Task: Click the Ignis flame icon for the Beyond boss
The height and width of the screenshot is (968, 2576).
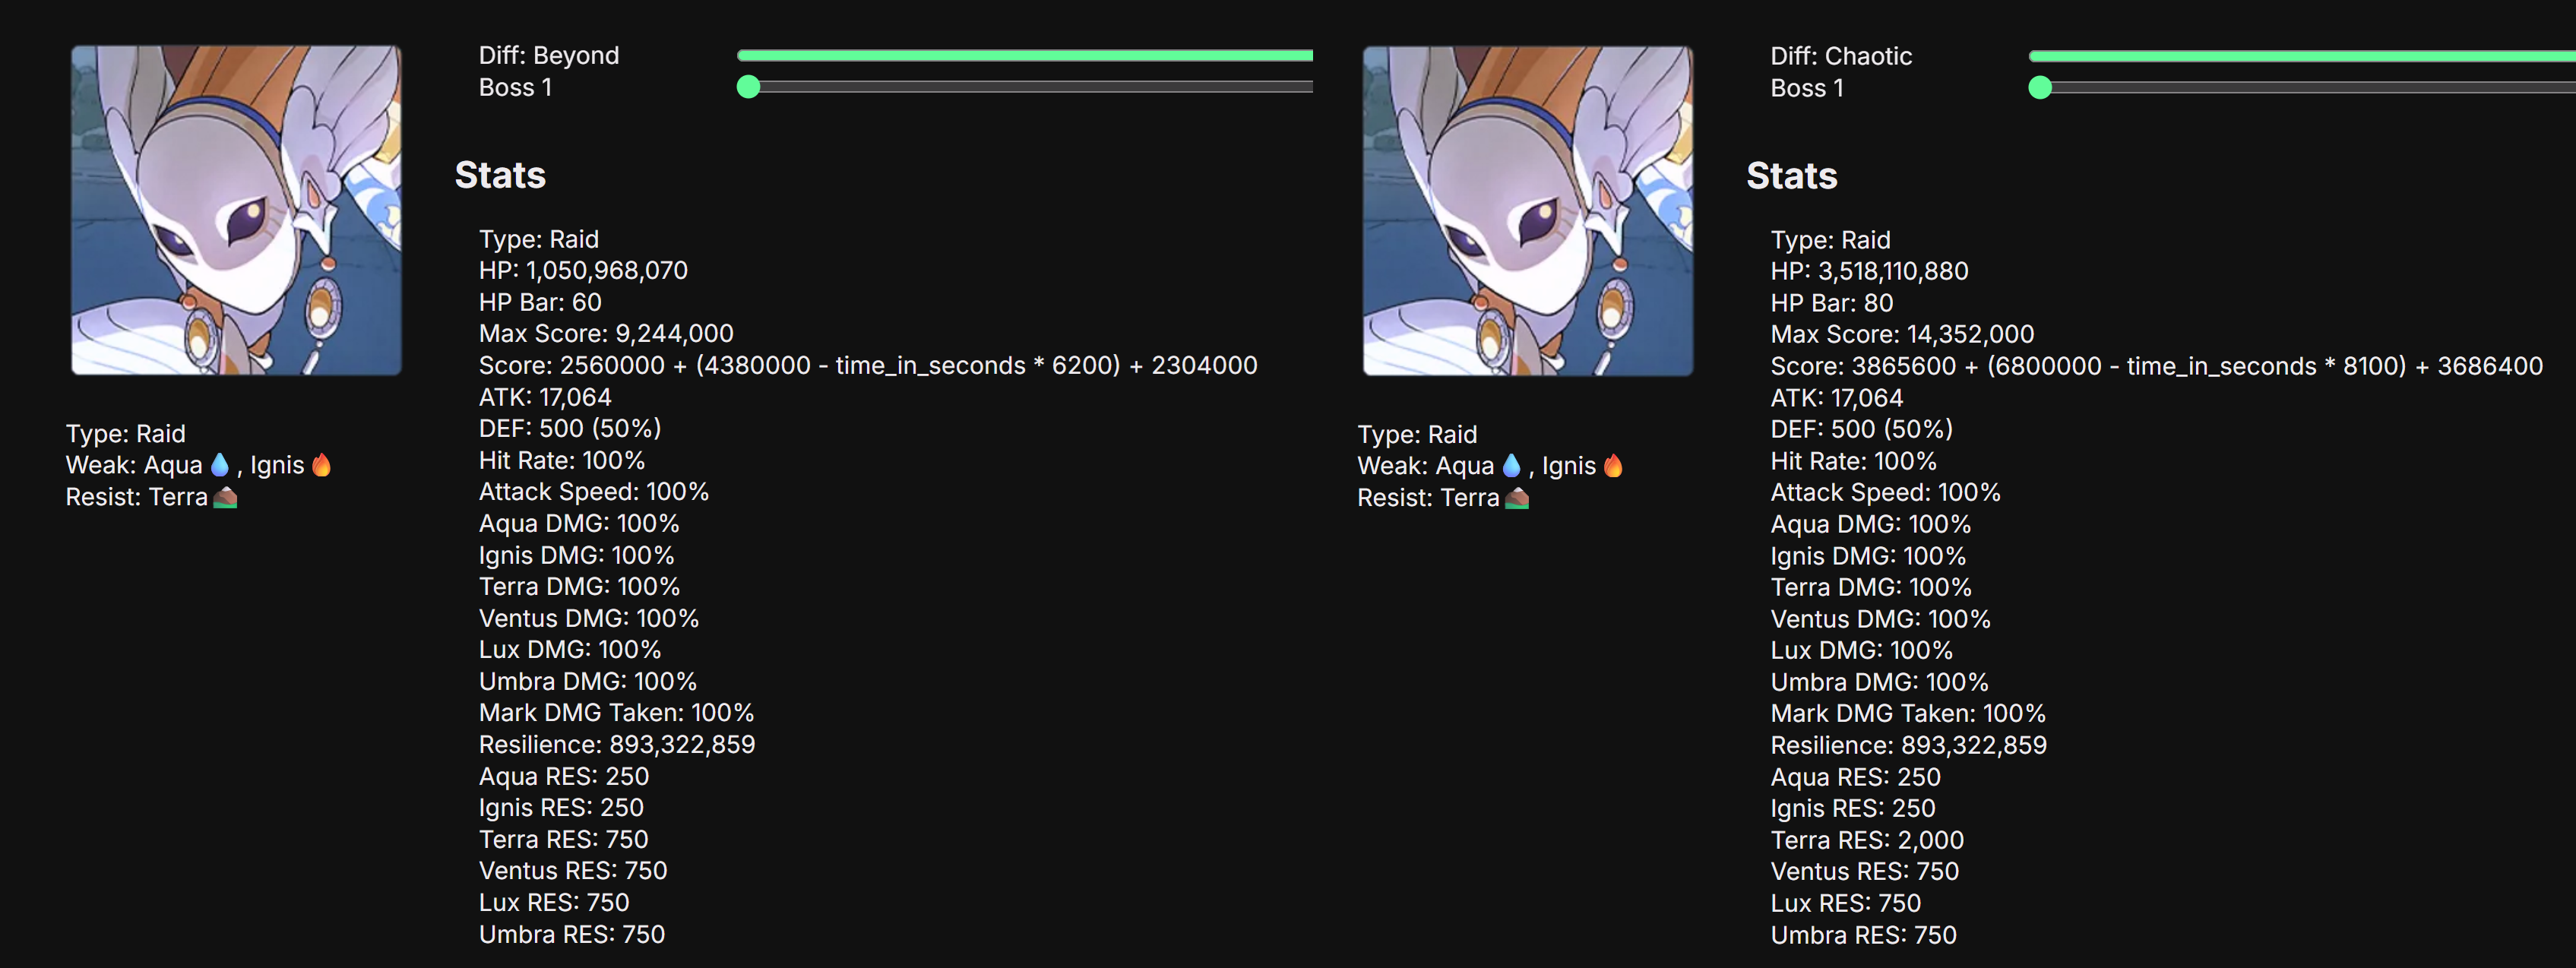Action: point(321,464)
